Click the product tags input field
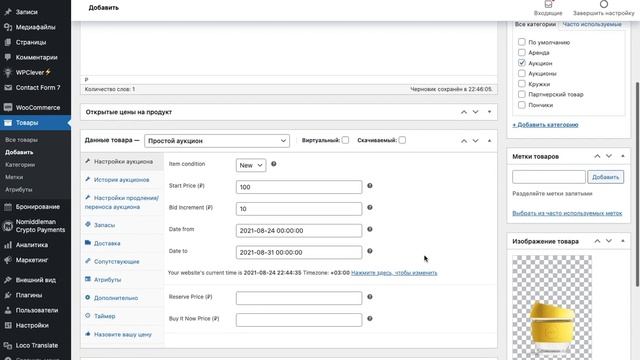Image resolution: width=640 pixels, height=360 pixels. click(x=549, y=177)
